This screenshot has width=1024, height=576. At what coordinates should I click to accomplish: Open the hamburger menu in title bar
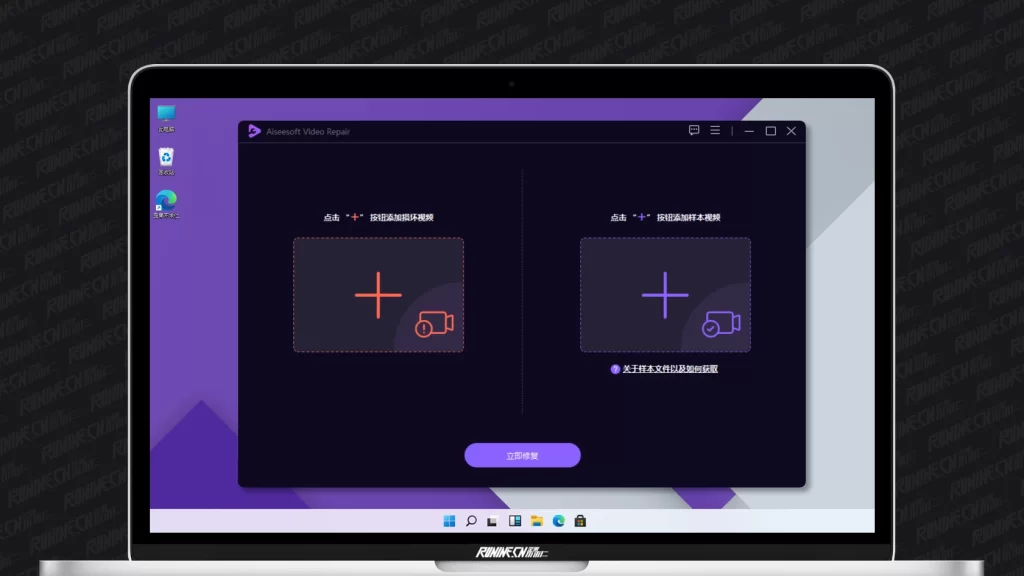715,131
